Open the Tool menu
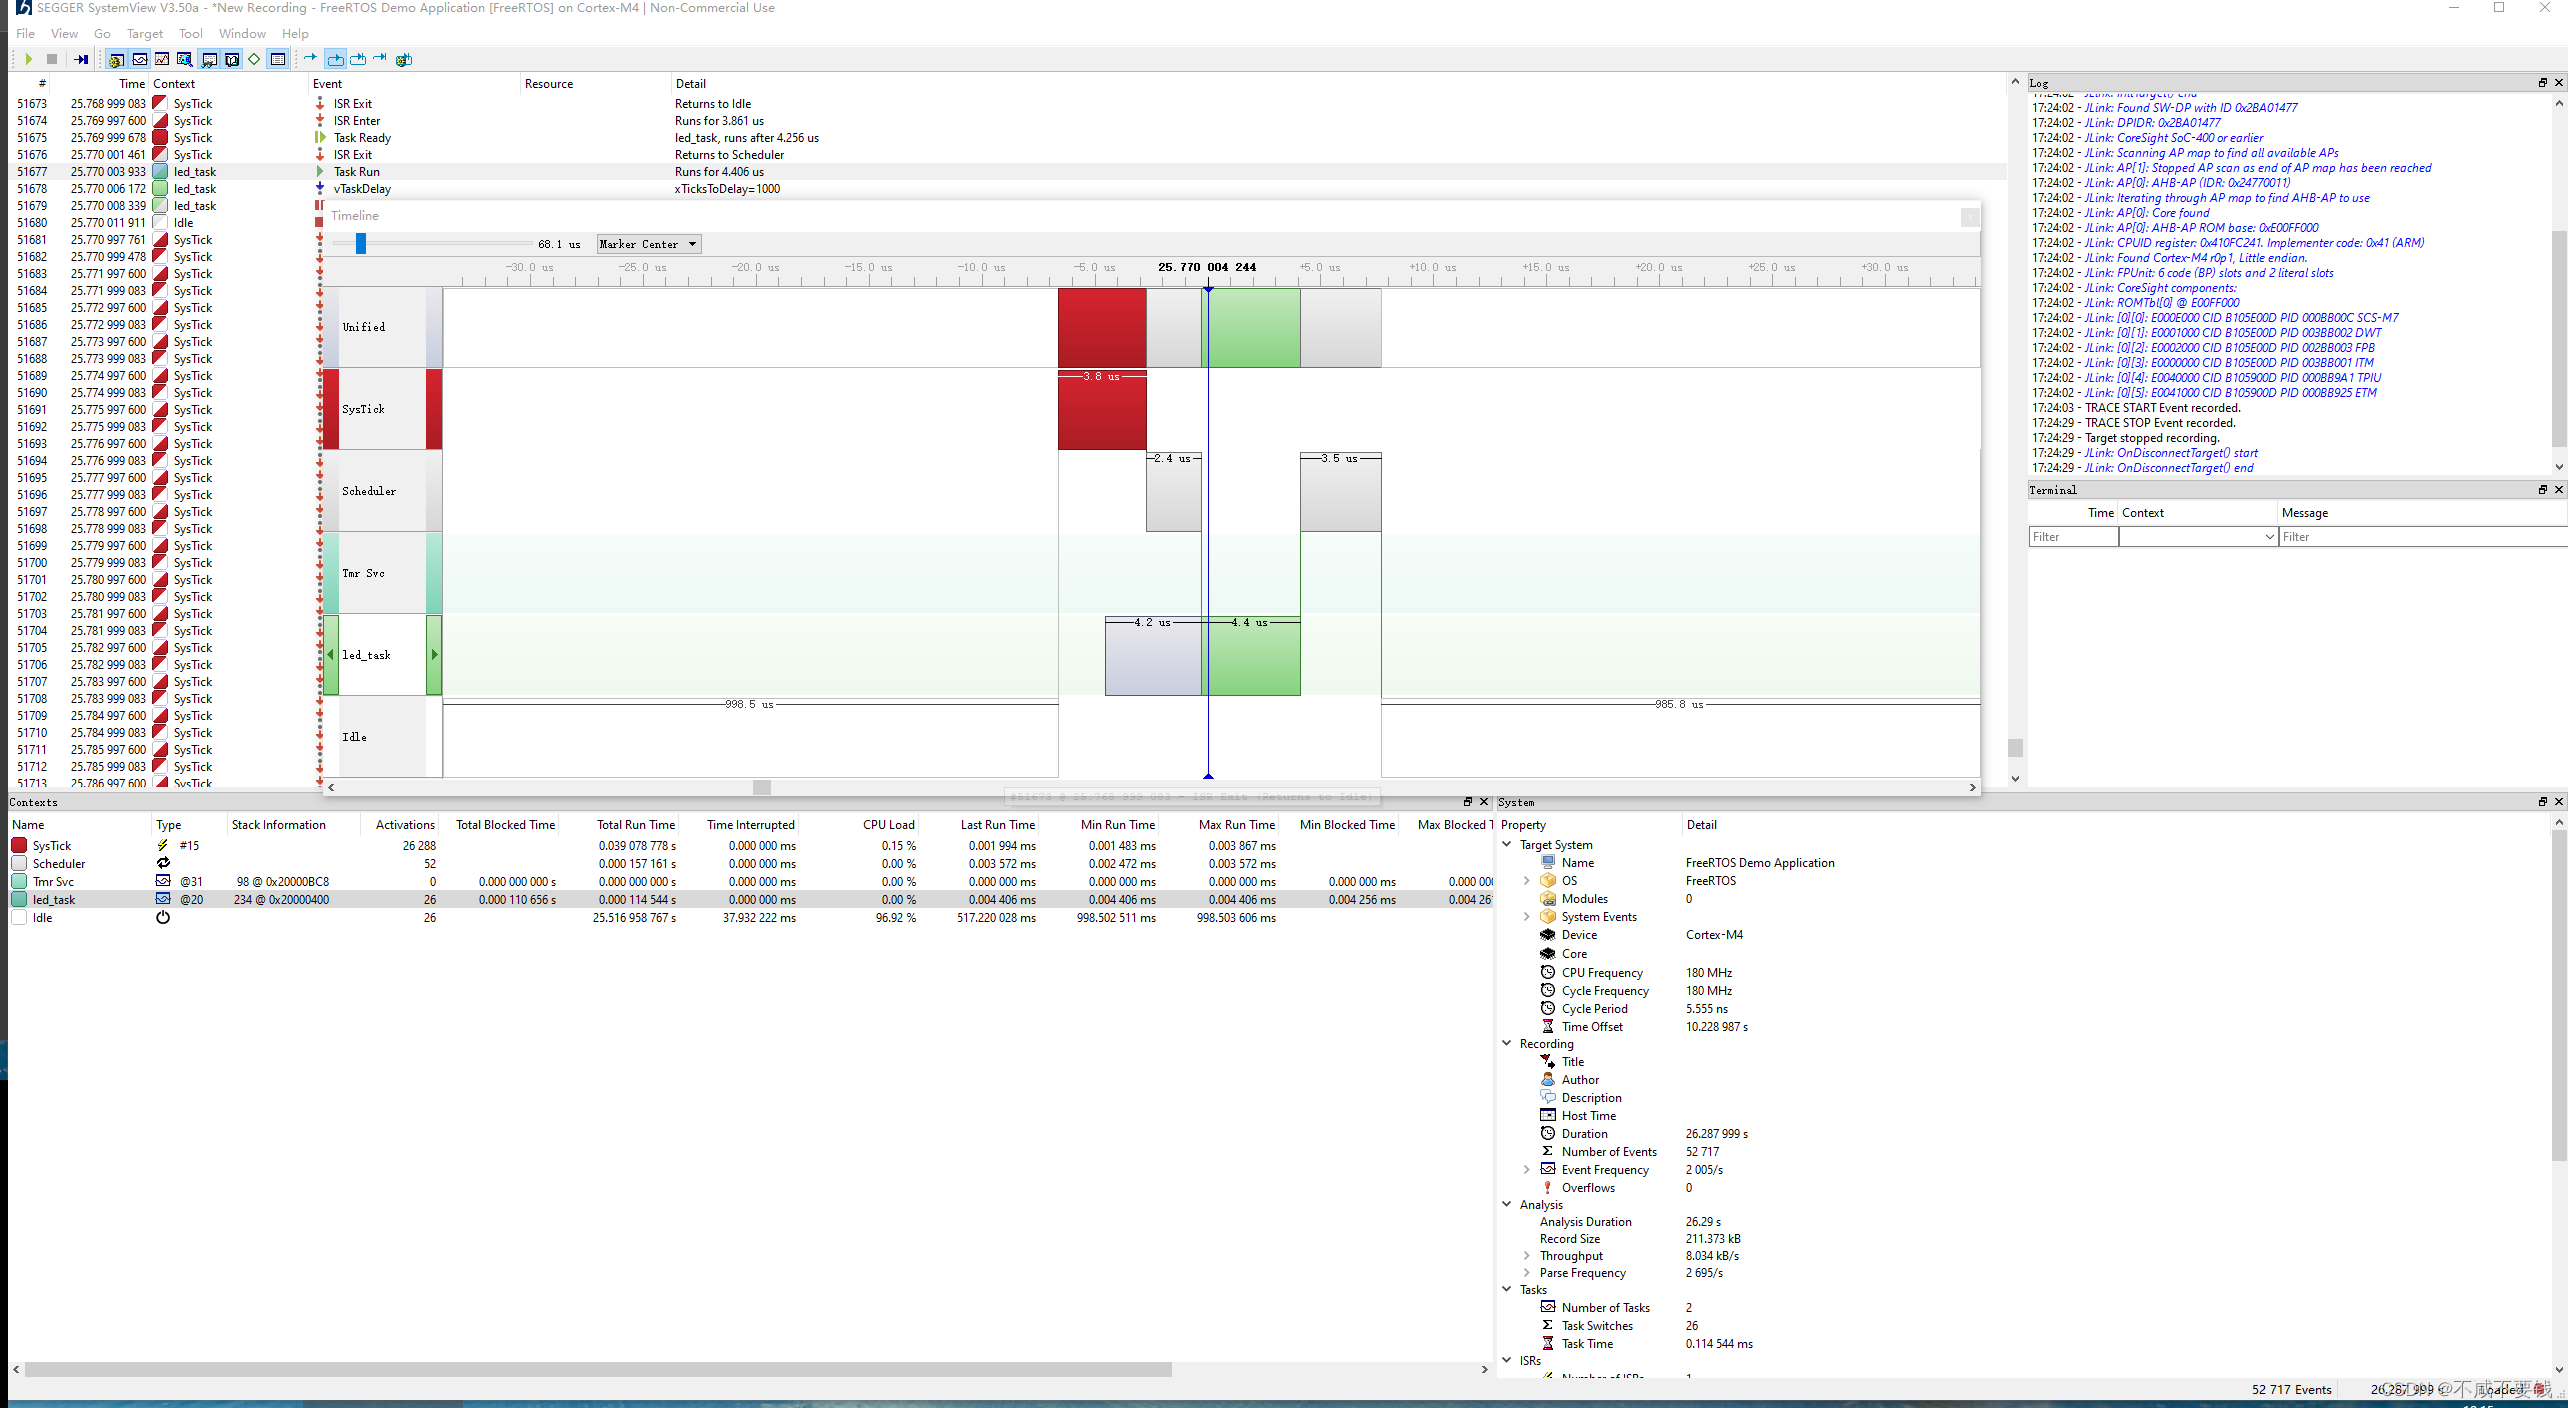Screen dimensions: 2568x1408 [x=190, y=33]
